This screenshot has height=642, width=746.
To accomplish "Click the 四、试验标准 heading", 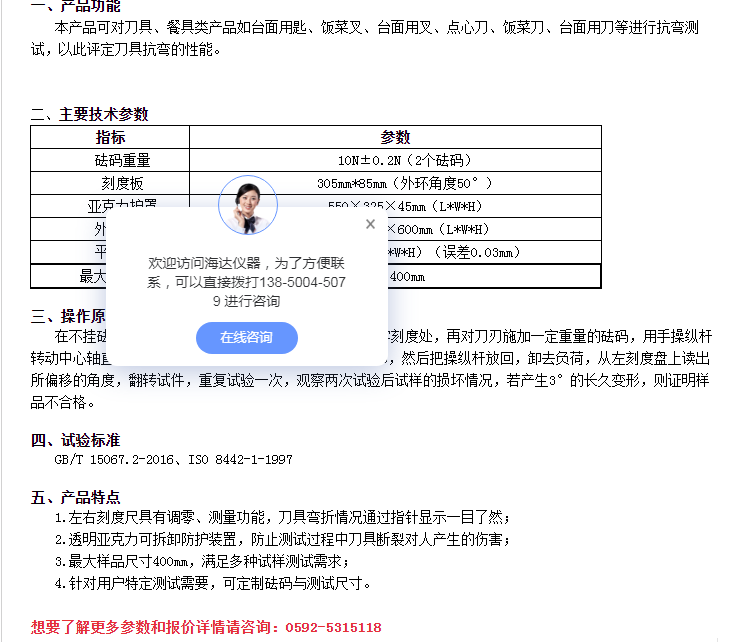I will (76, 439).
